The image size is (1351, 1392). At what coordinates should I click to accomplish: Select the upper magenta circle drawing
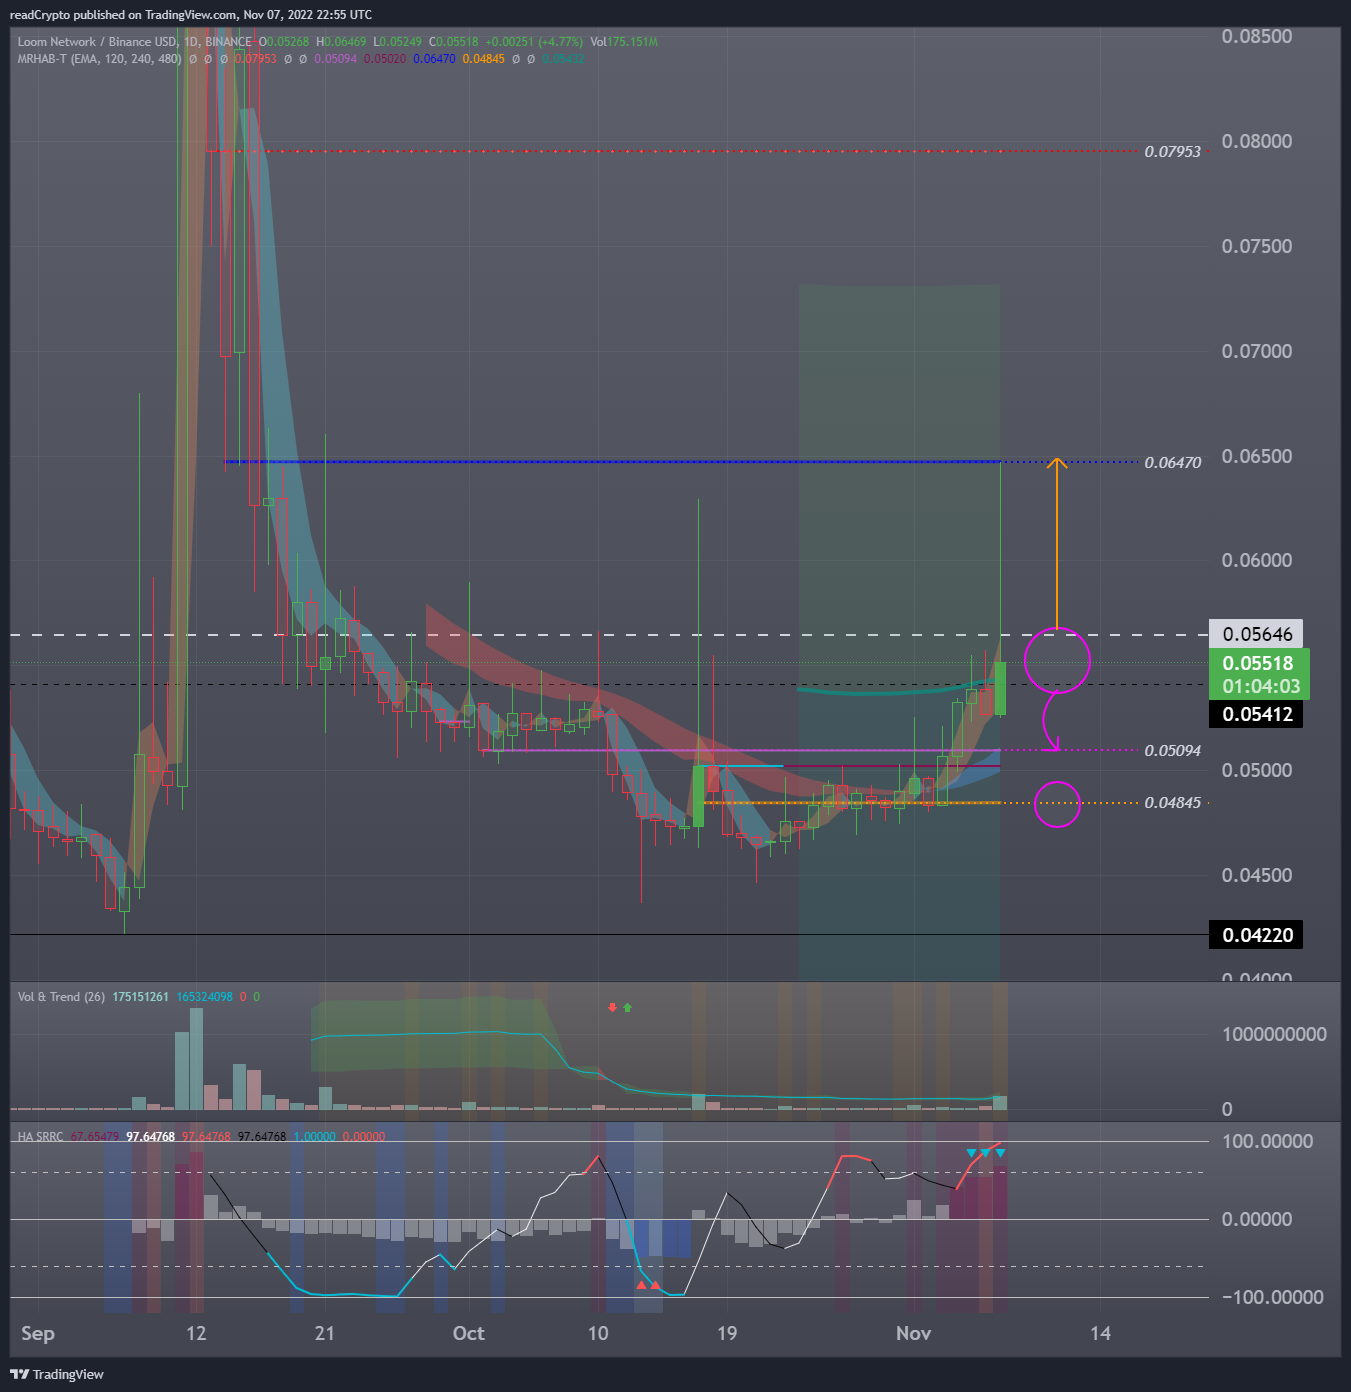coord(1057,660)
